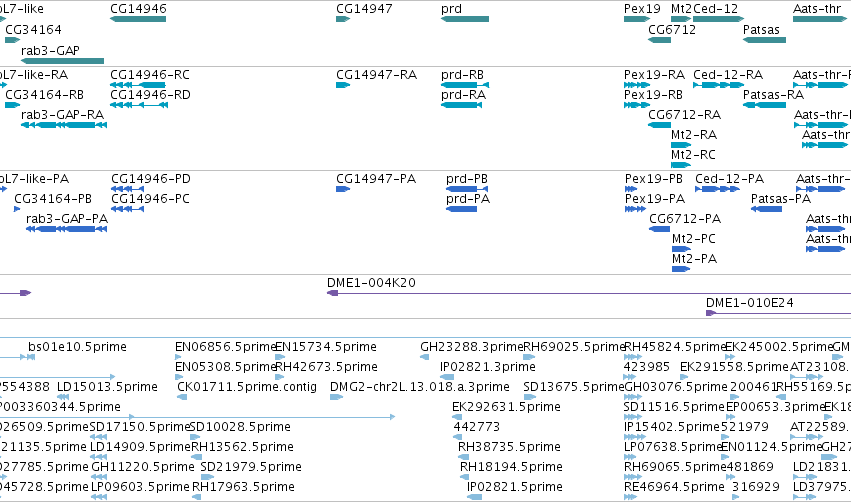Select the Pex19 gene feature
This screenshot has width=851, height=502.
[x=637, y=19]
